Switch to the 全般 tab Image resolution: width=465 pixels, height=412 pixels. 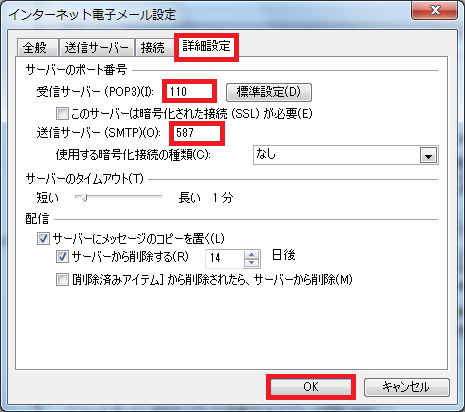pyautogui.click(x=37, y=48)
